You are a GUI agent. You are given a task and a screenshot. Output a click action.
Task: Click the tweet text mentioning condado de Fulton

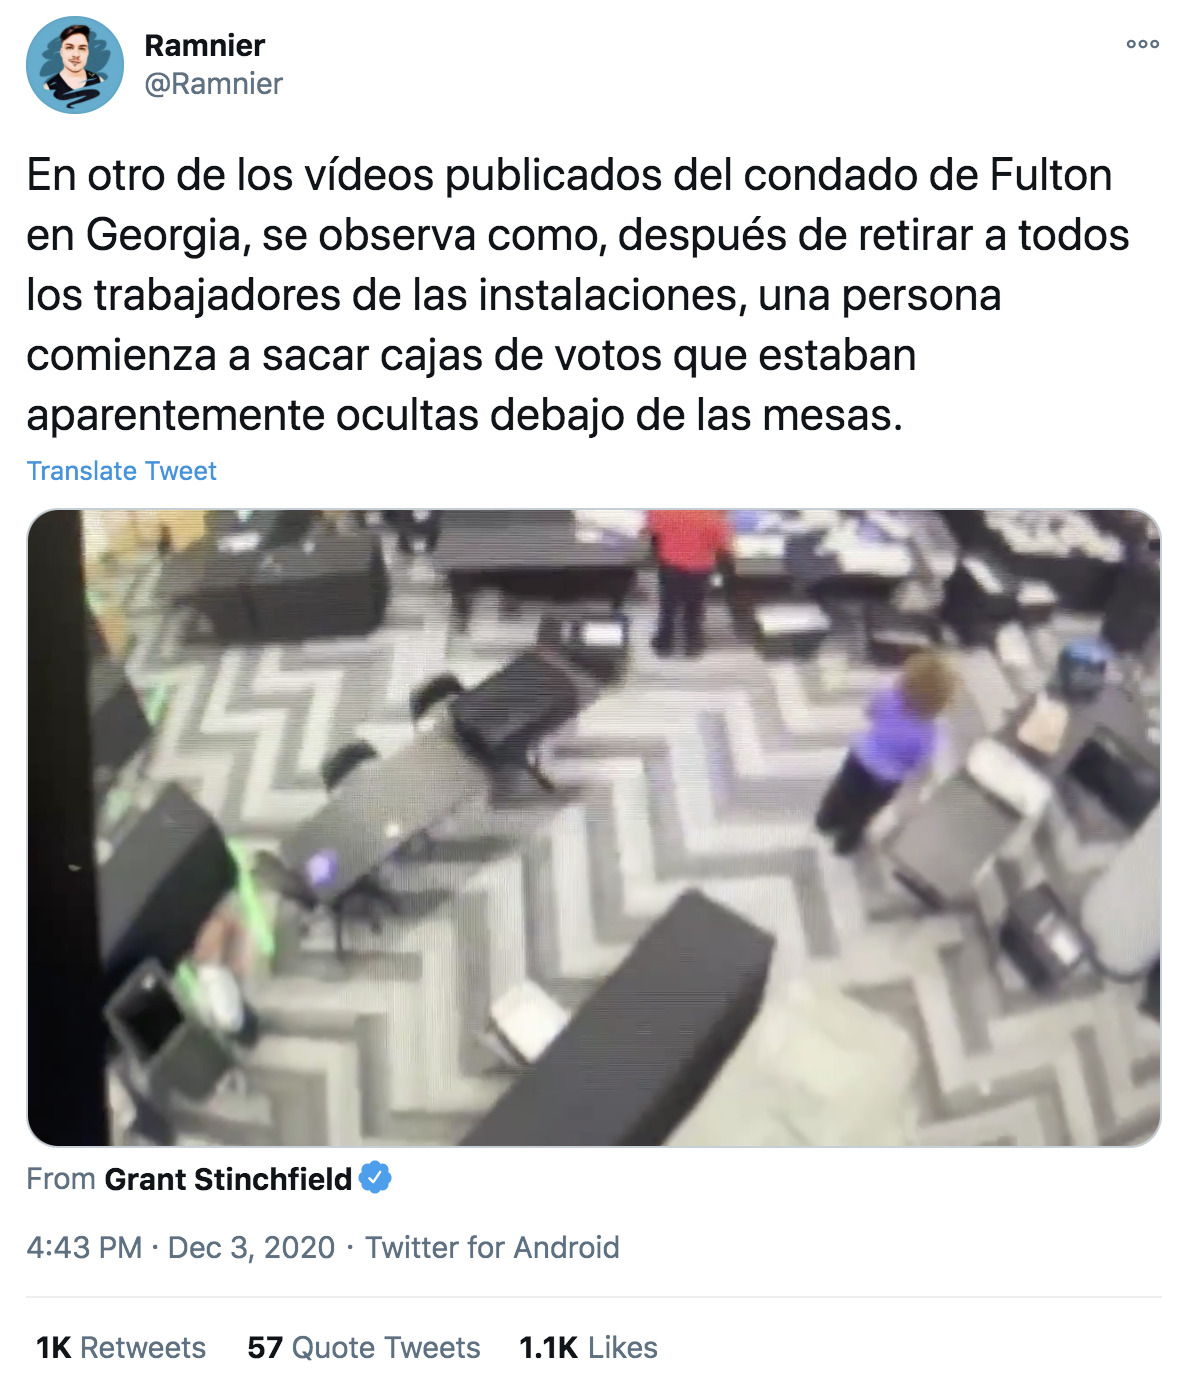click(x=569, y=175)
